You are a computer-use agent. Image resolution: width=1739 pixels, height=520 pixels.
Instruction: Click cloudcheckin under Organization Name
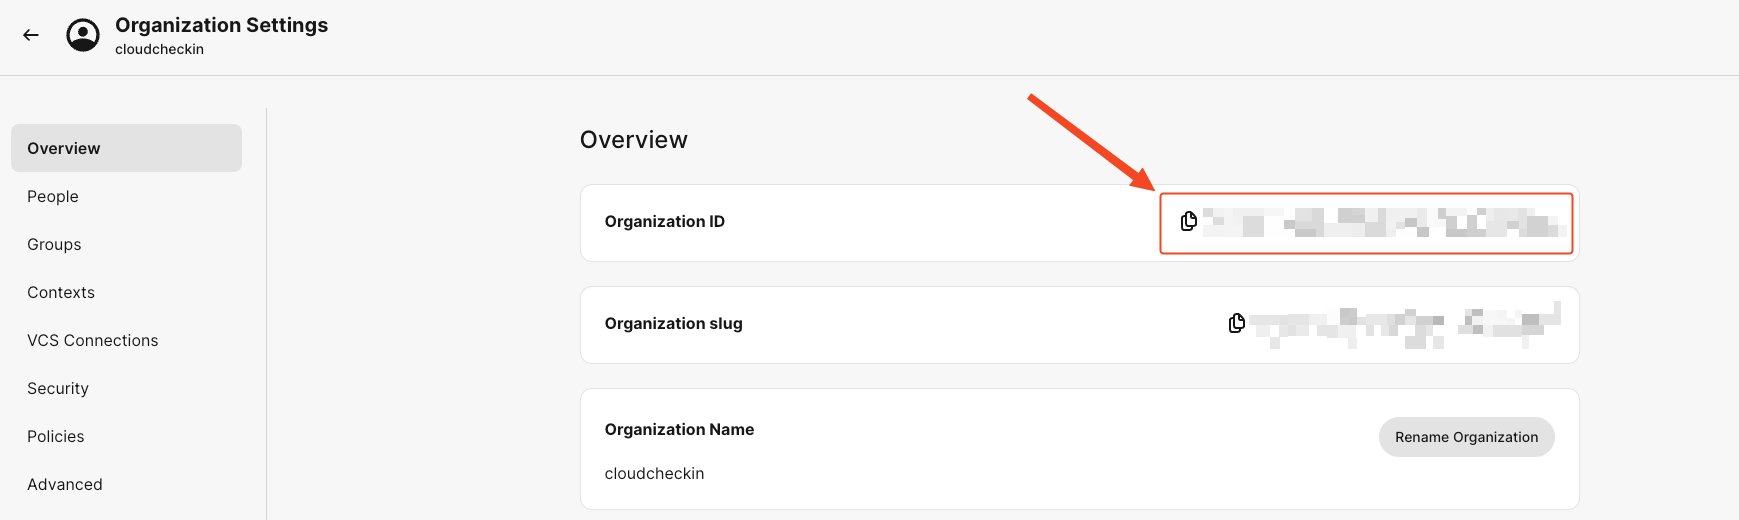click(x=654, y=473)
